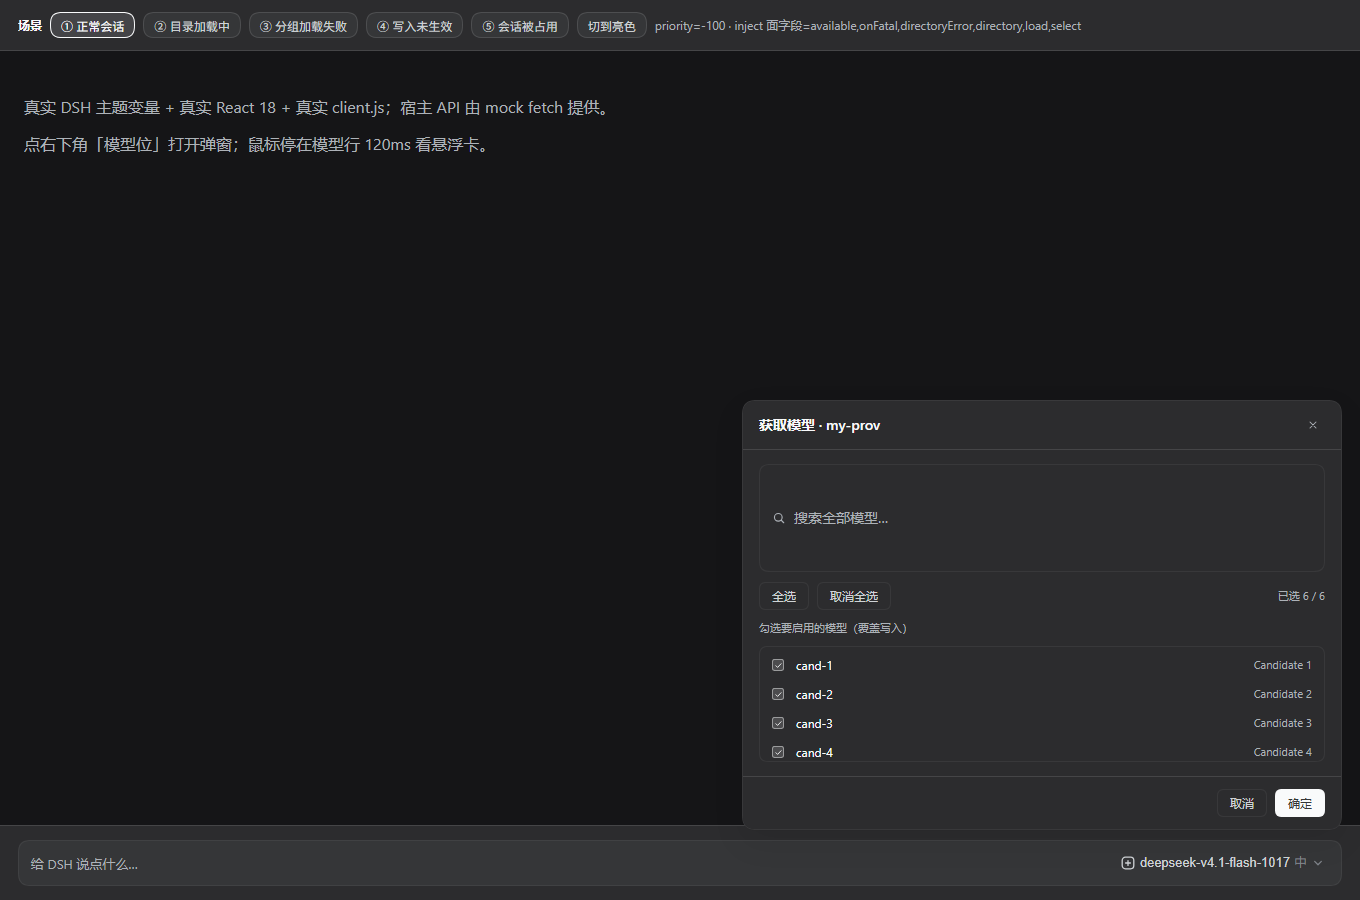Toggle the cand-1 checkbox
Screen dimensions: 1360x900
tap(778, 665)
